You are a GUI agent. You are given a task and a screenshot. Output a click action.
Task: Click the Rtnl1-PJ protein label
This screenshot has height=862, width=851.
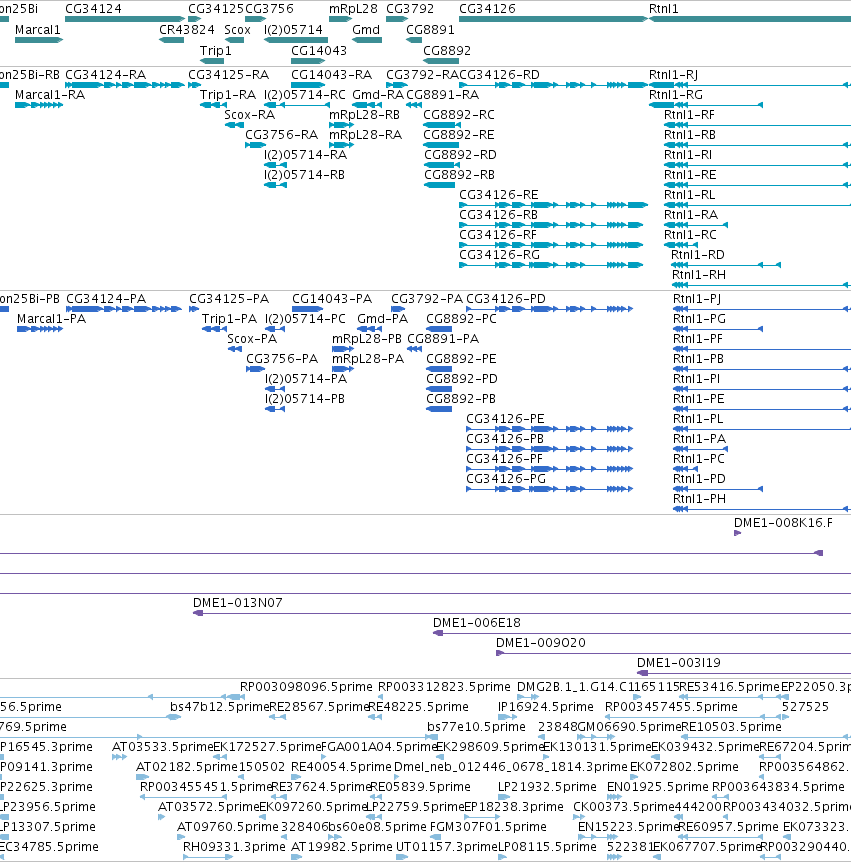click(697, 299)
